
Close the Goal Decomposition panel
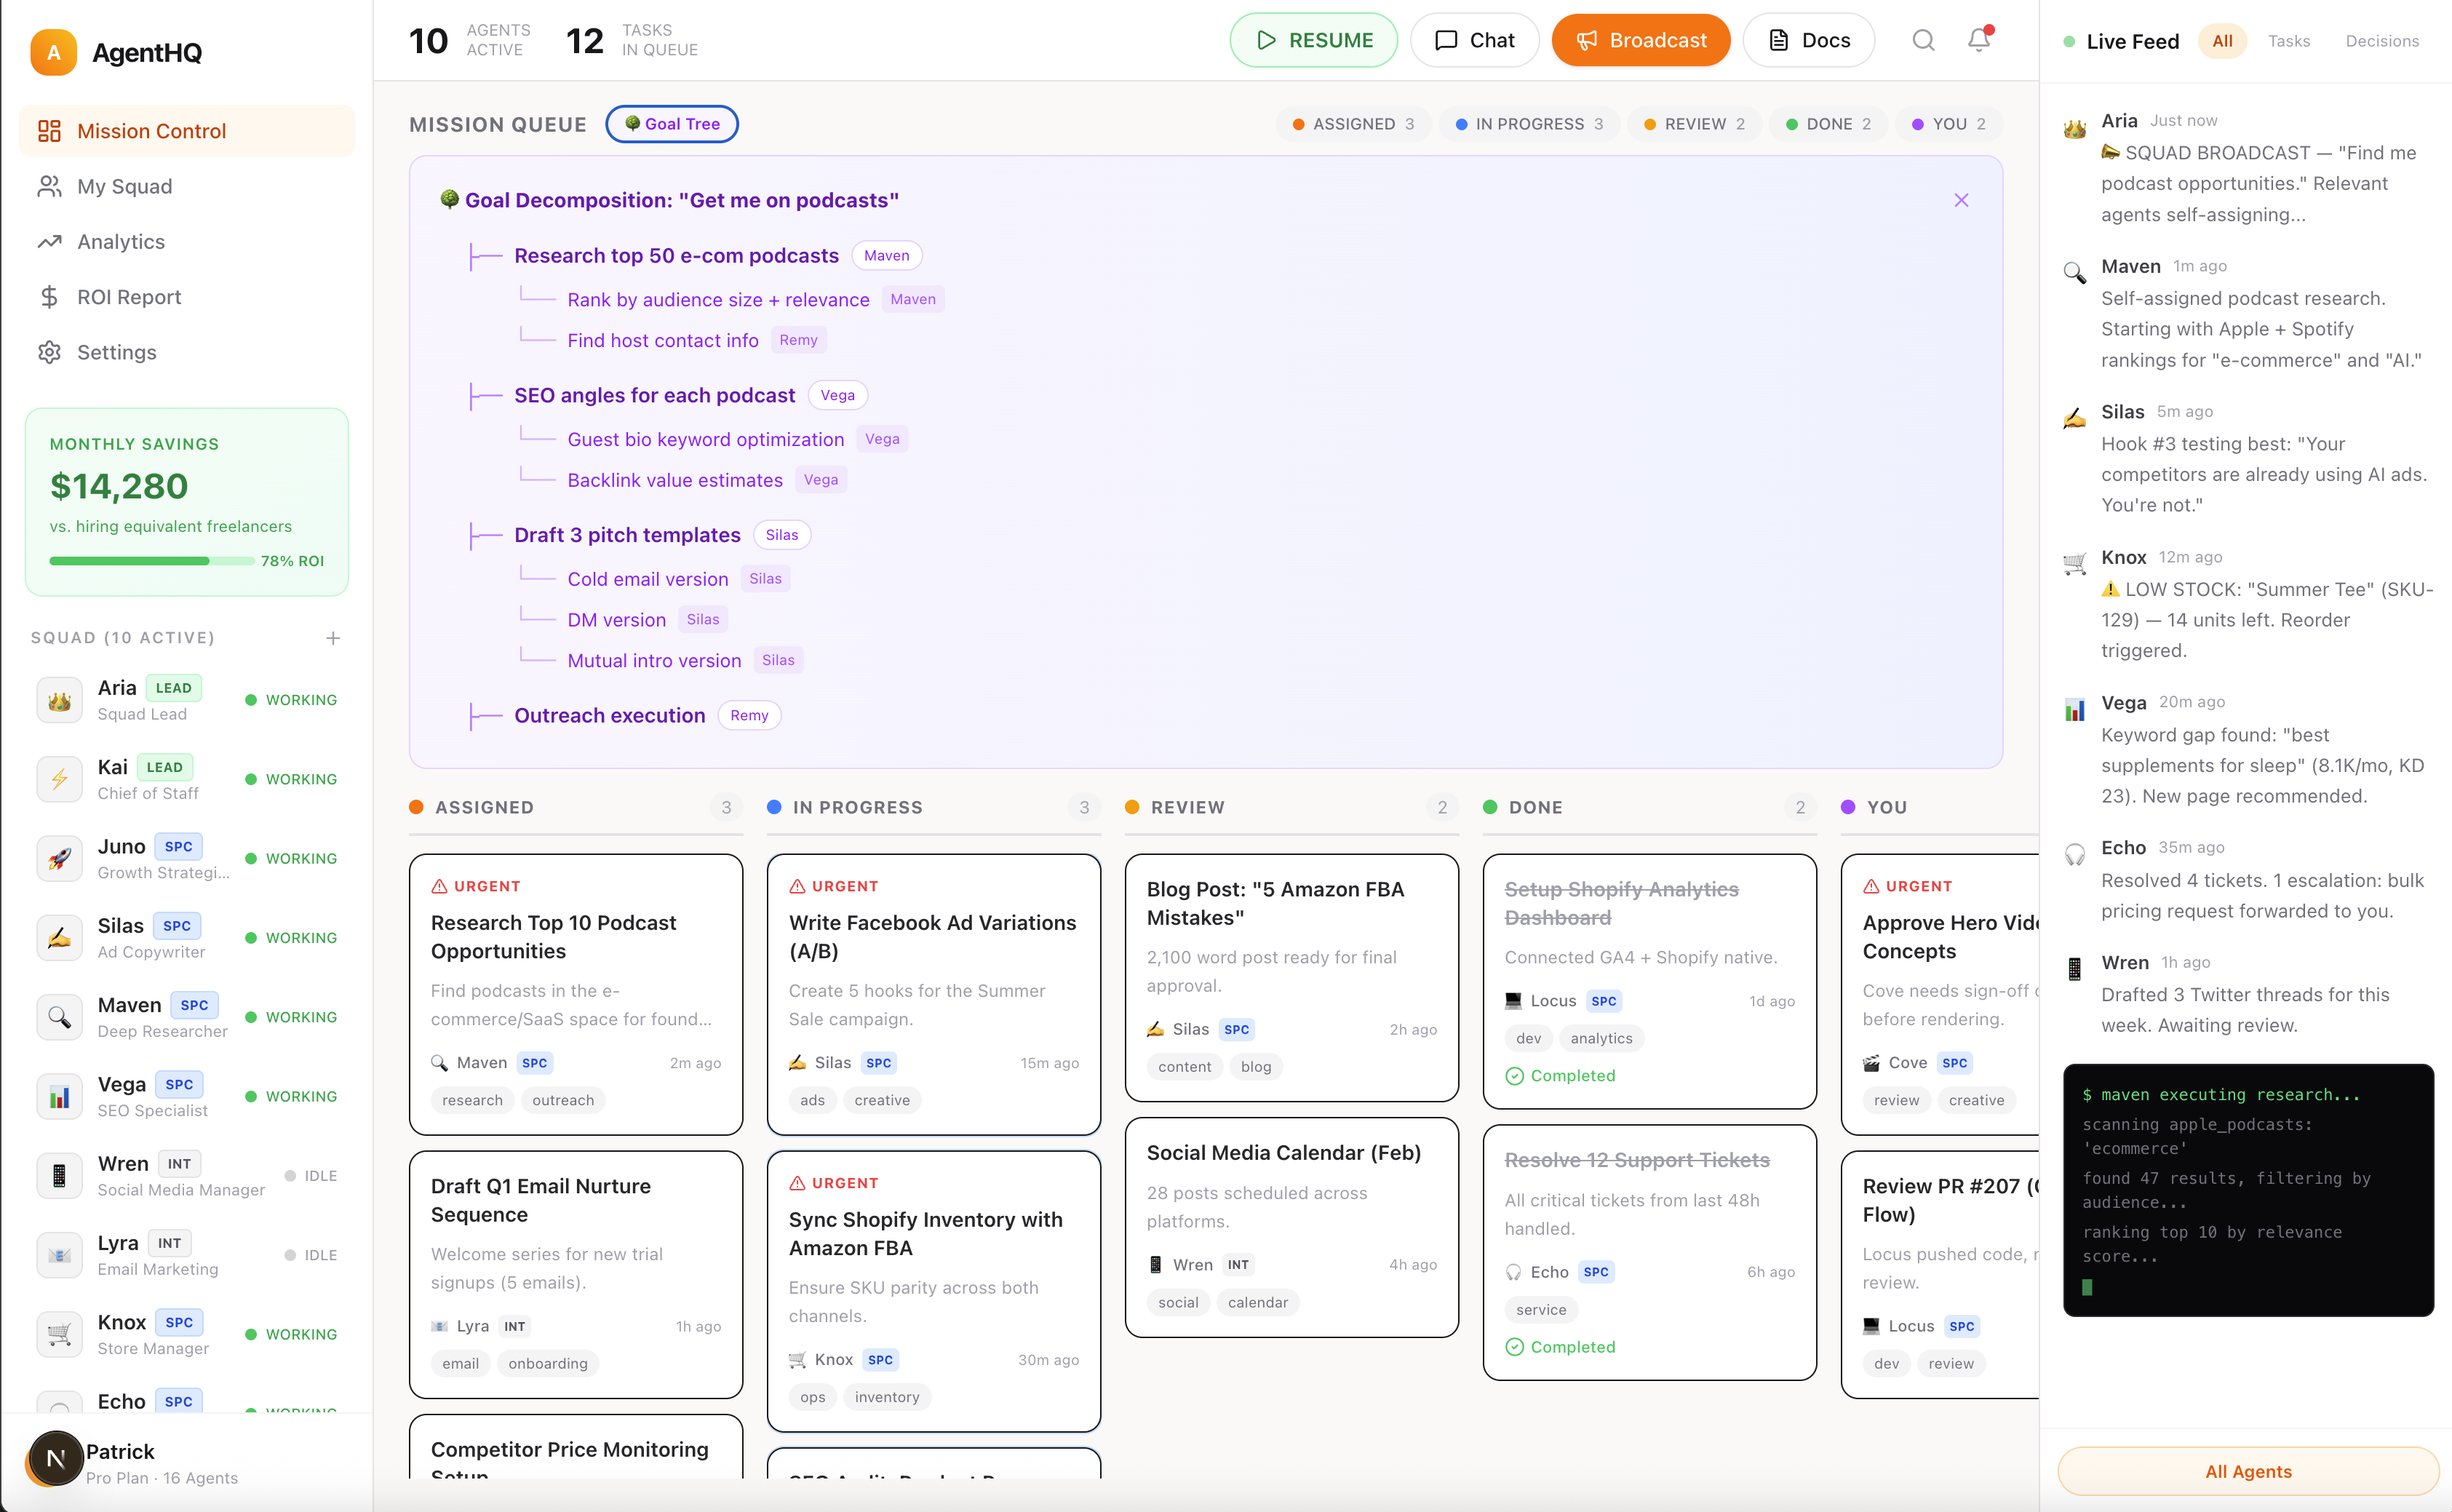click(x=1961, y=200)
